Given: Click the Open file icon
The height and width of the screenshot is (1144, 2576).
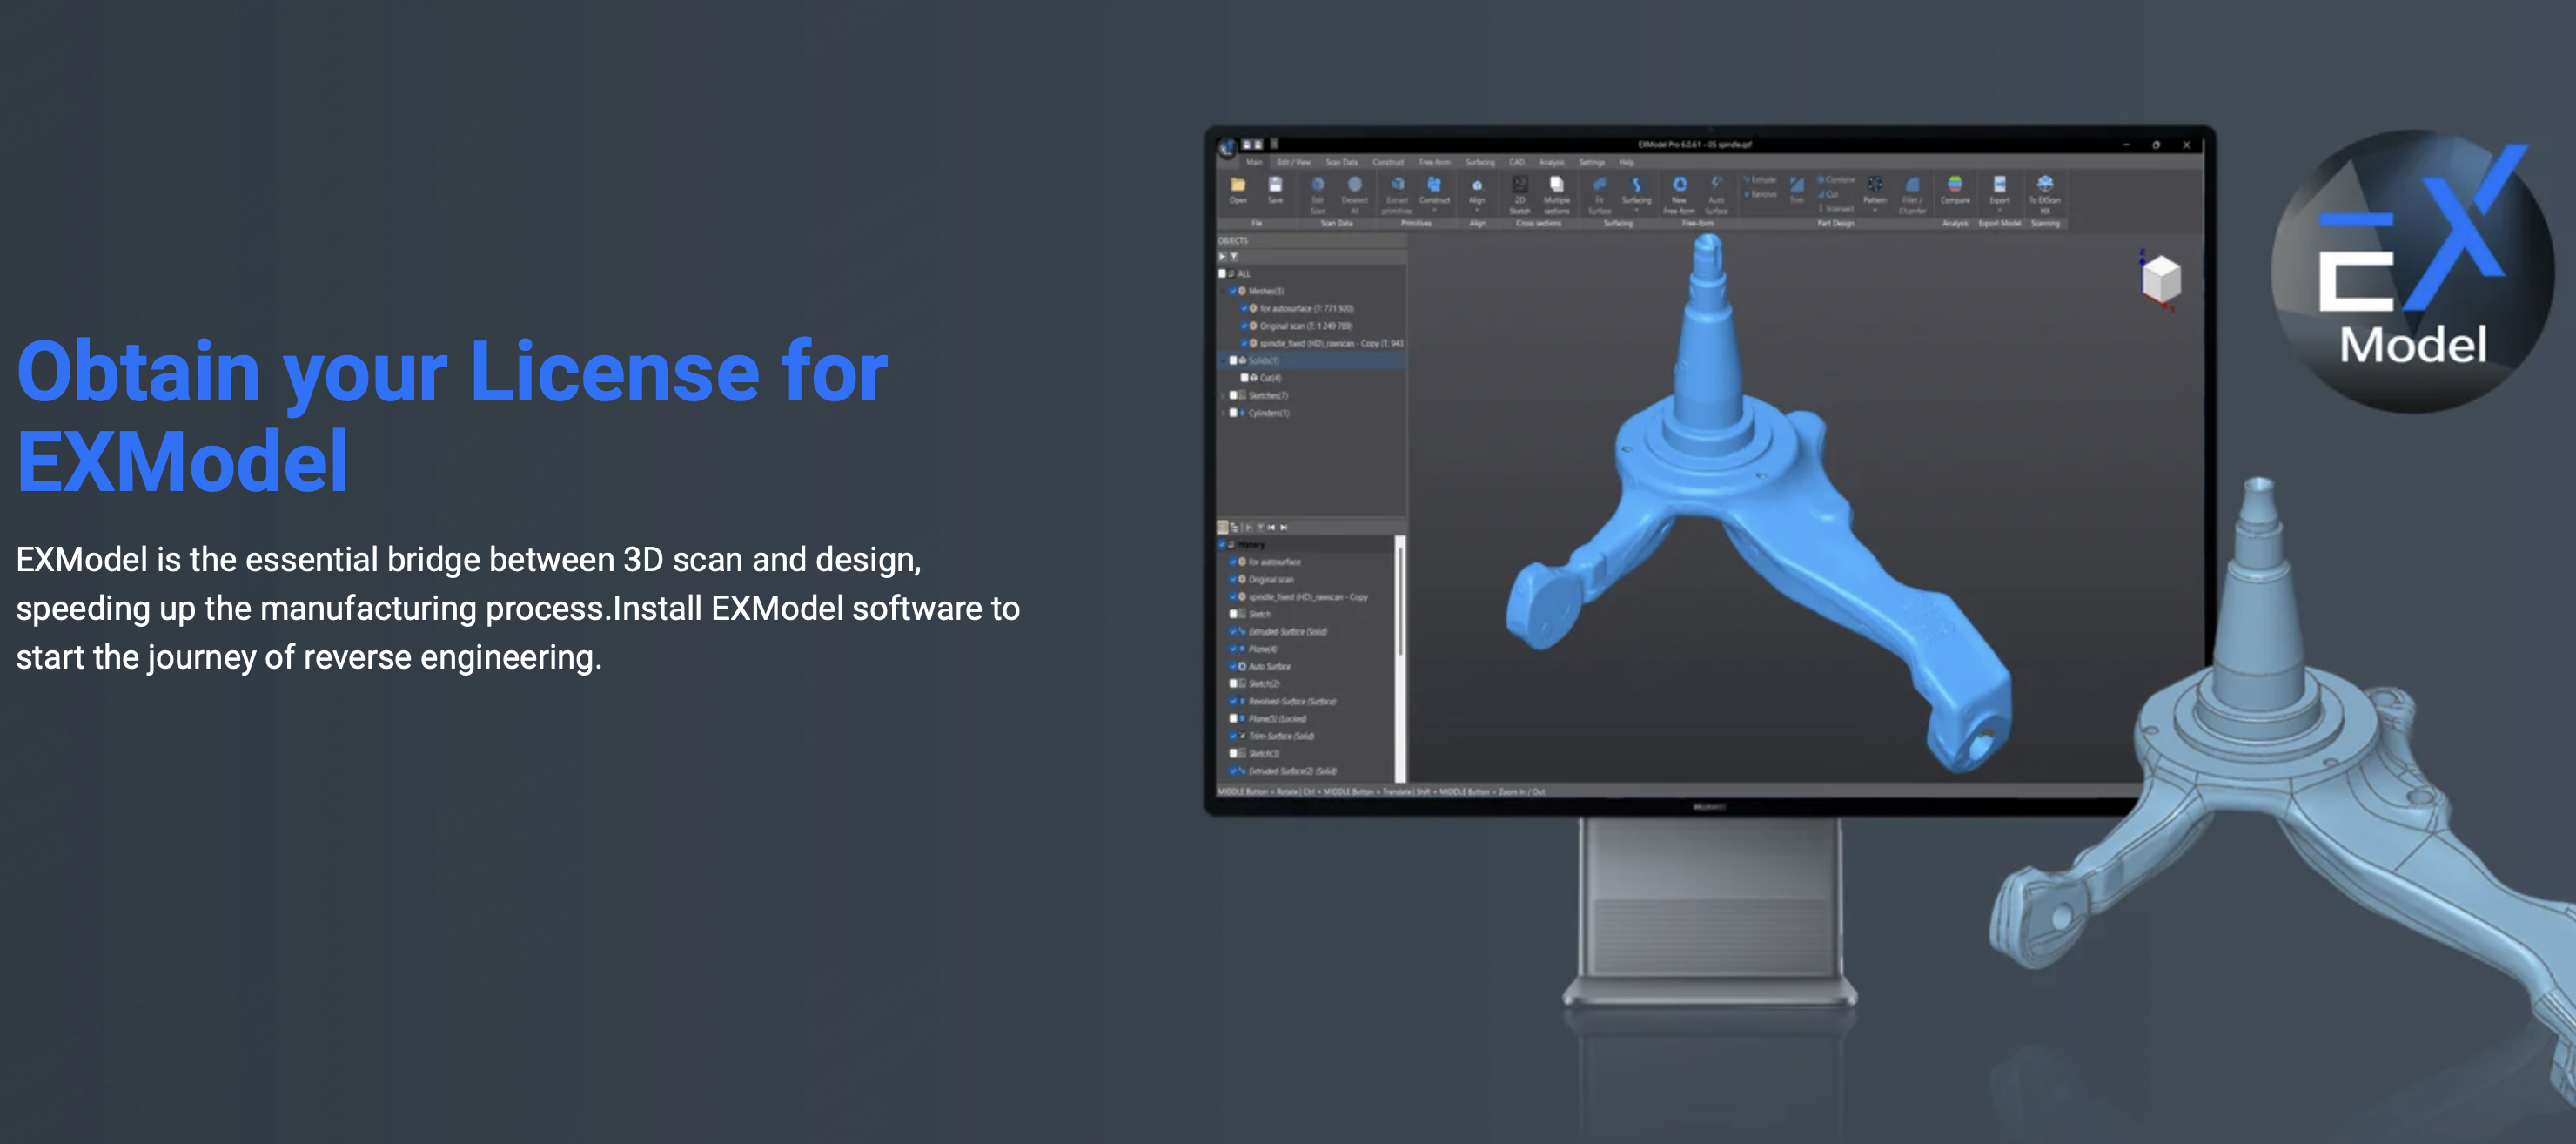Looking at the screenshot, I should coord(1238,186).
